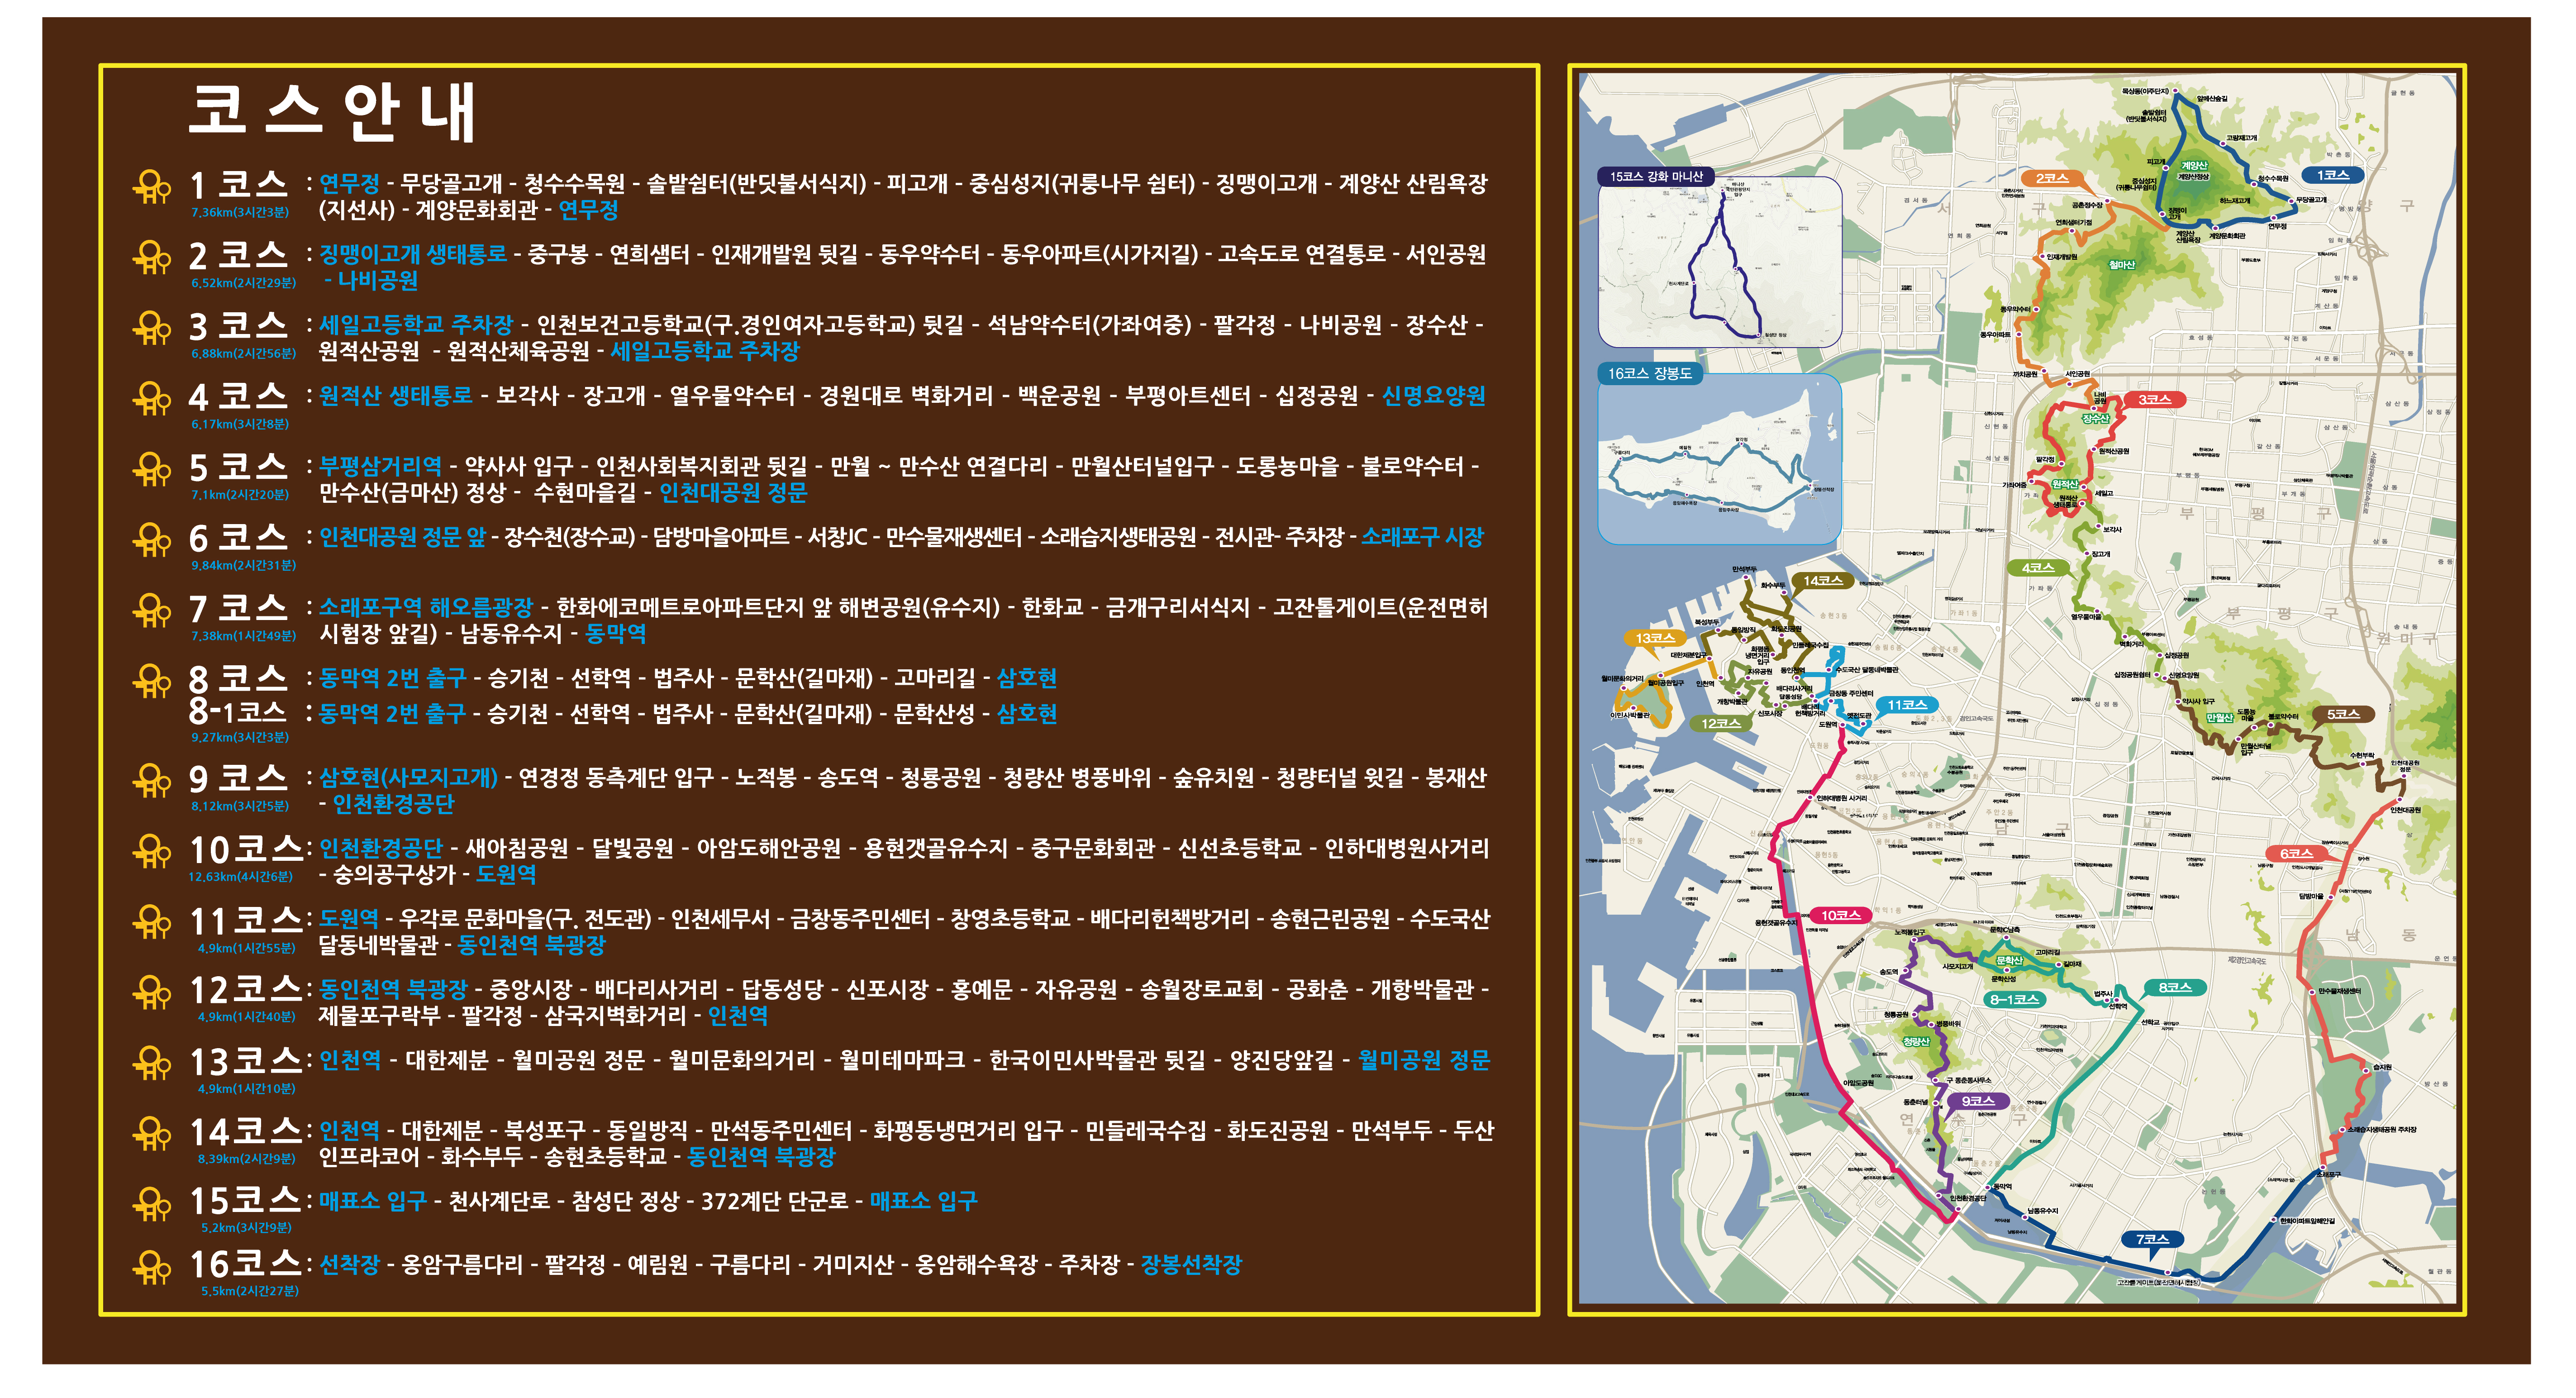This screenshot has width=2576, height=1398.
Task: Select the tree icon for 16코스
Action: click(152, 1268)
